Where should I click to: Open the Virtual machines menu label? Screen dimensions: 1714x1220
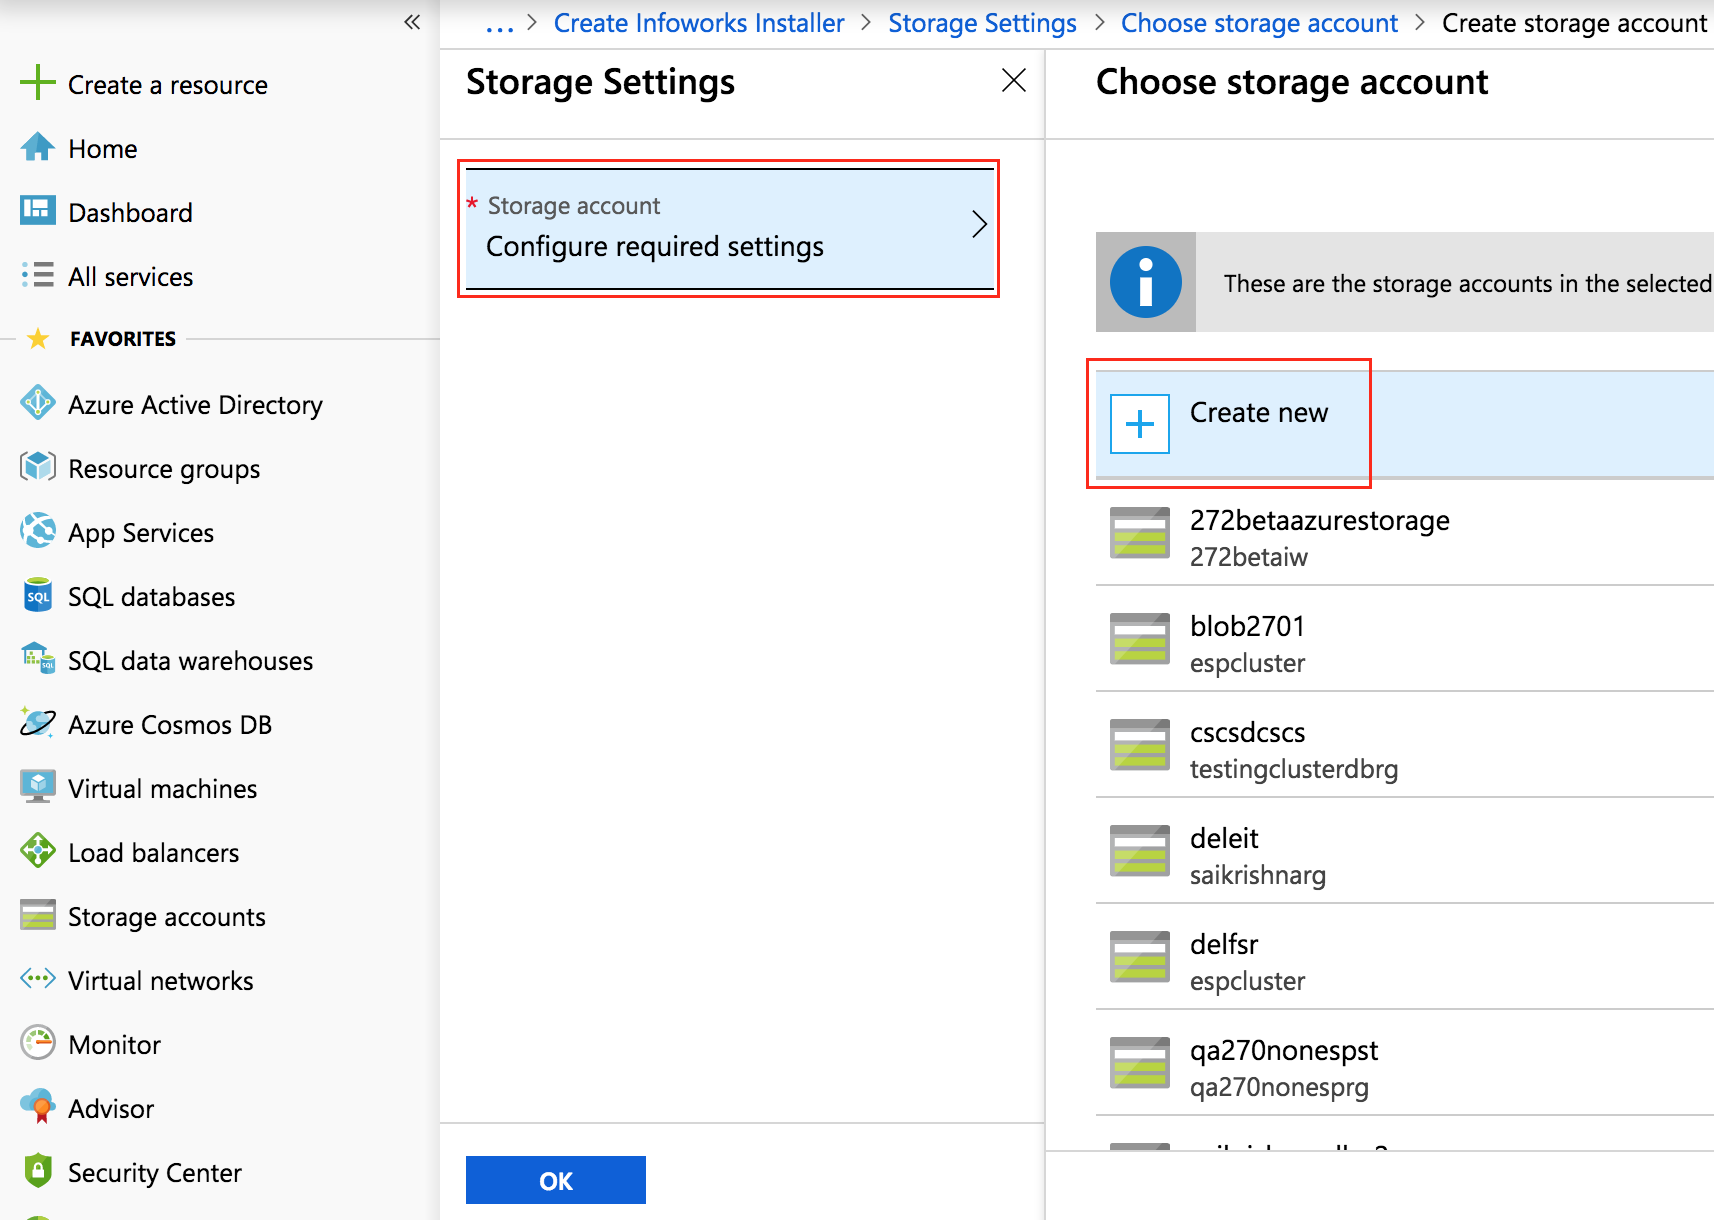[163, 788]
